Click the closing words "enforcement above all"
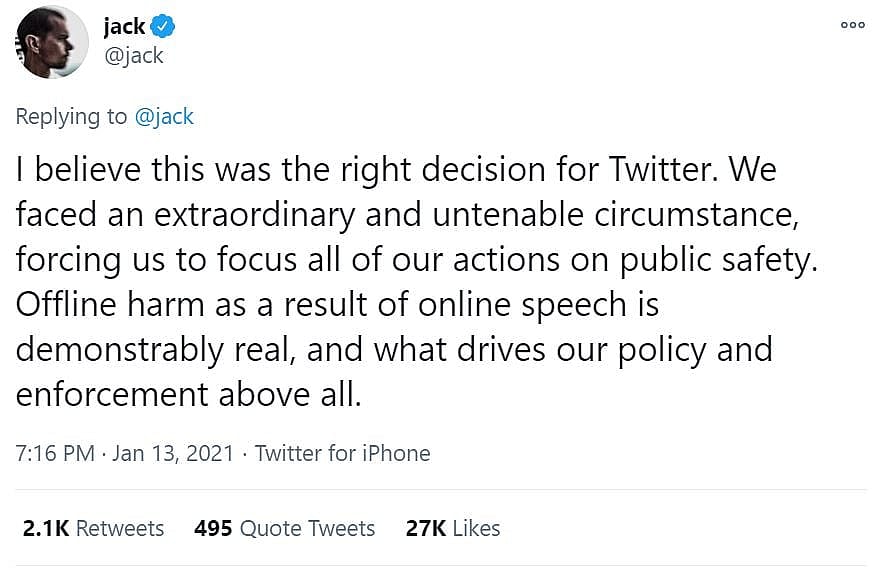 tap(186, 394)
